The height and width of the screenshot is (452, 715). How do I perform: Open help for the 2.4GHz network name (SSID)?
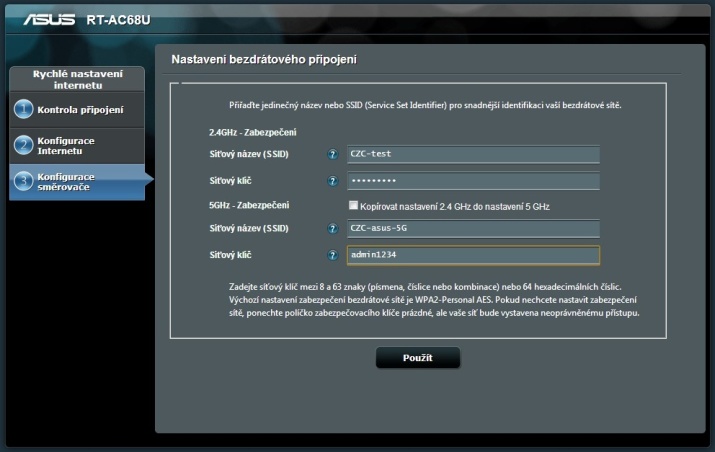click(x=333, y=154)
